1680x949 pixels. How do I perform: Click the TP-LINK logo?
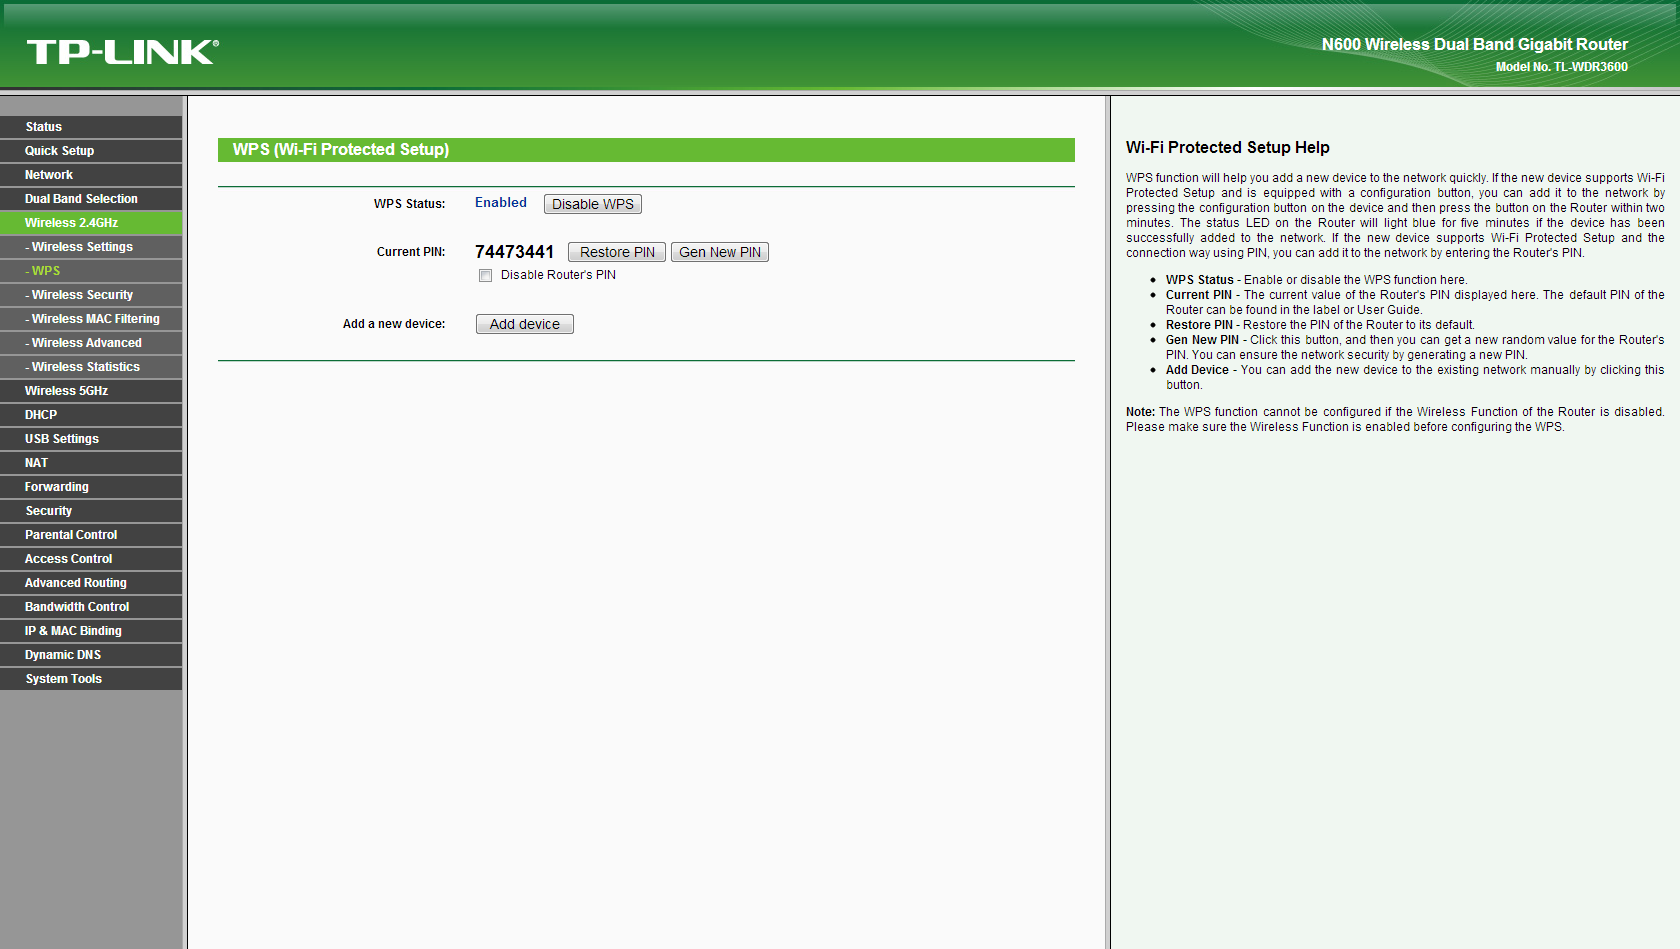(x=122, y=52)
